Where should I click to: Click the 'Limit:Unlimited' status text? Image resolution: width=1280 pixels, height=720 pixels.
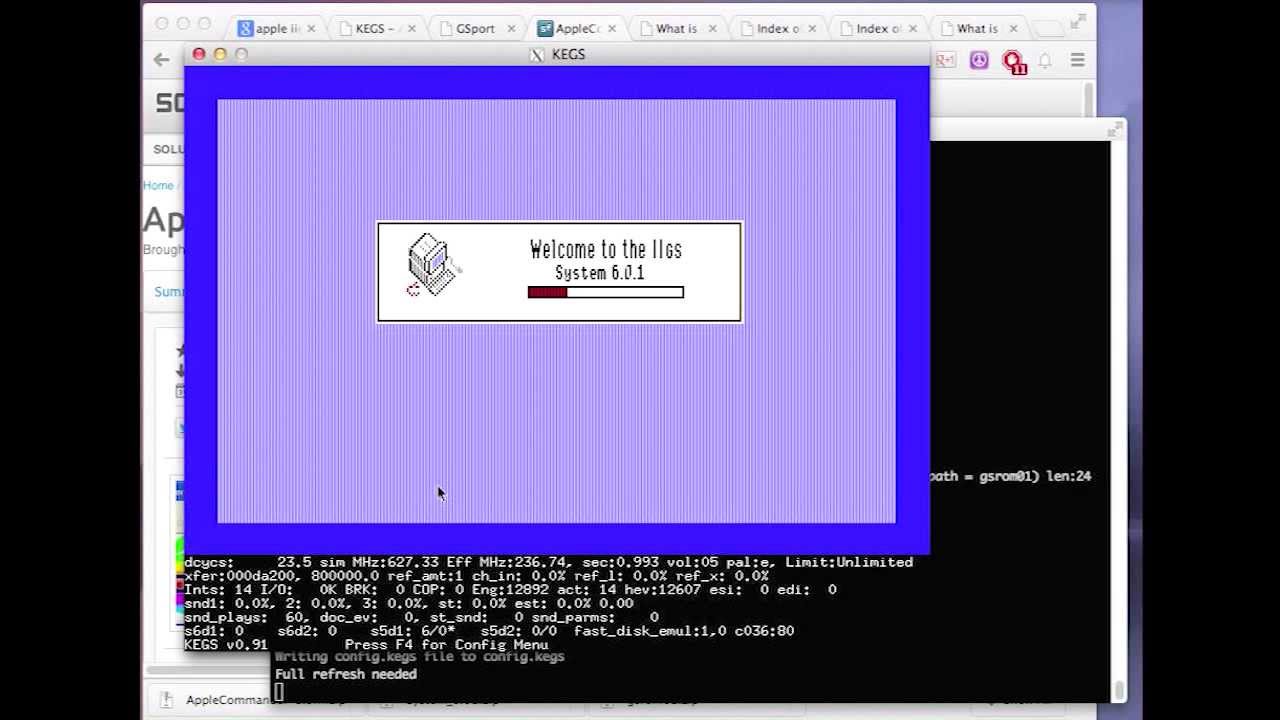click(849, 562)
